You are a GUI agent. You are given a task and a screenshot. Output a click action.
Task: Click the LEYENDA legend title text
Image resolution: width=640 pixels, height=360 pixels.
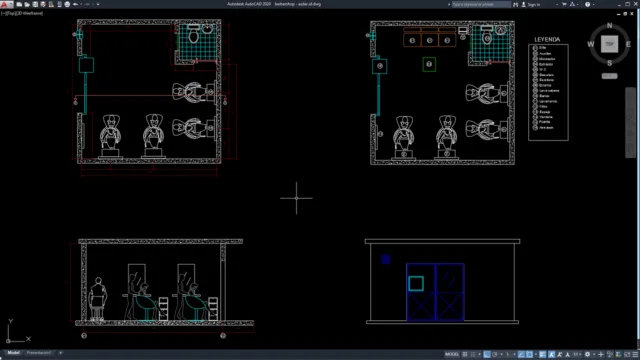pos(547,40)
